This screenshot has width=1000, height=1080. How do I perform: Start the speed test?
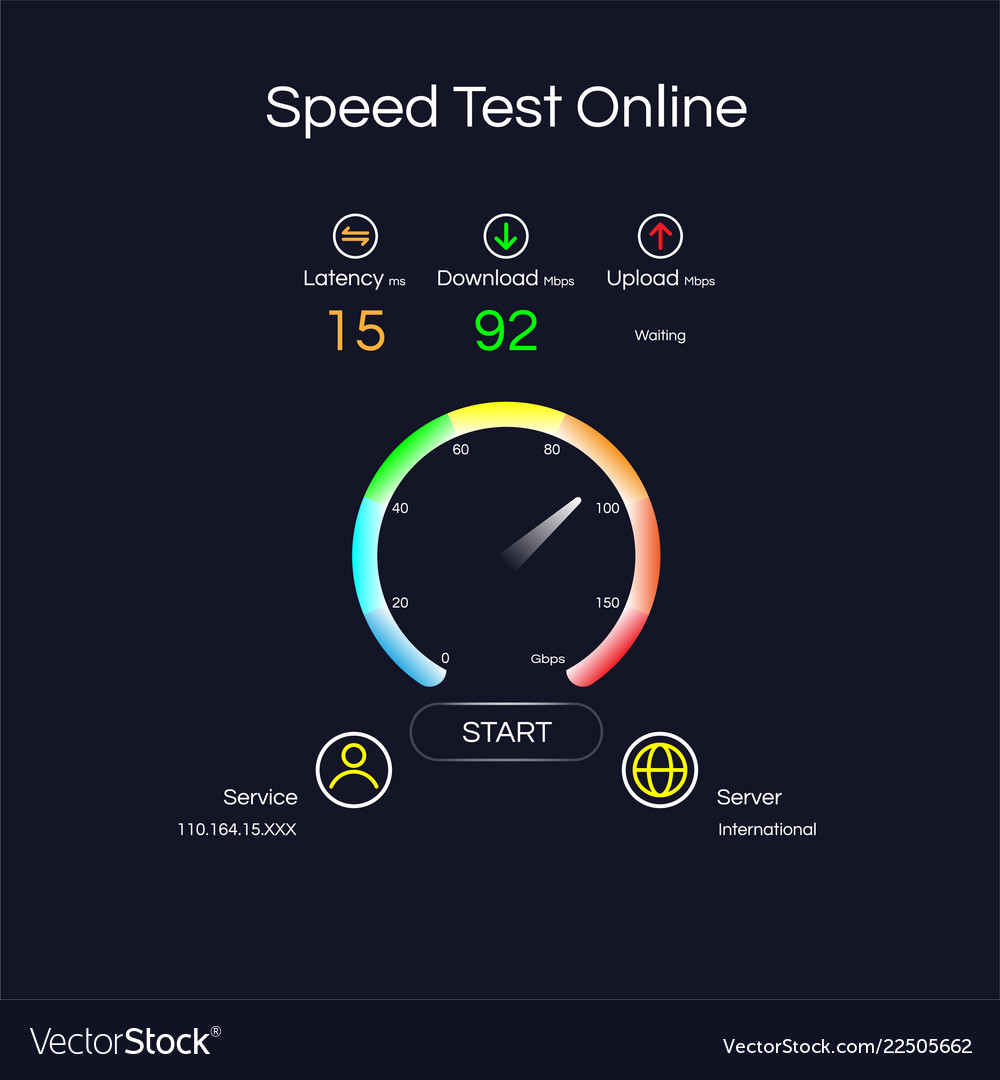point(506,732)
